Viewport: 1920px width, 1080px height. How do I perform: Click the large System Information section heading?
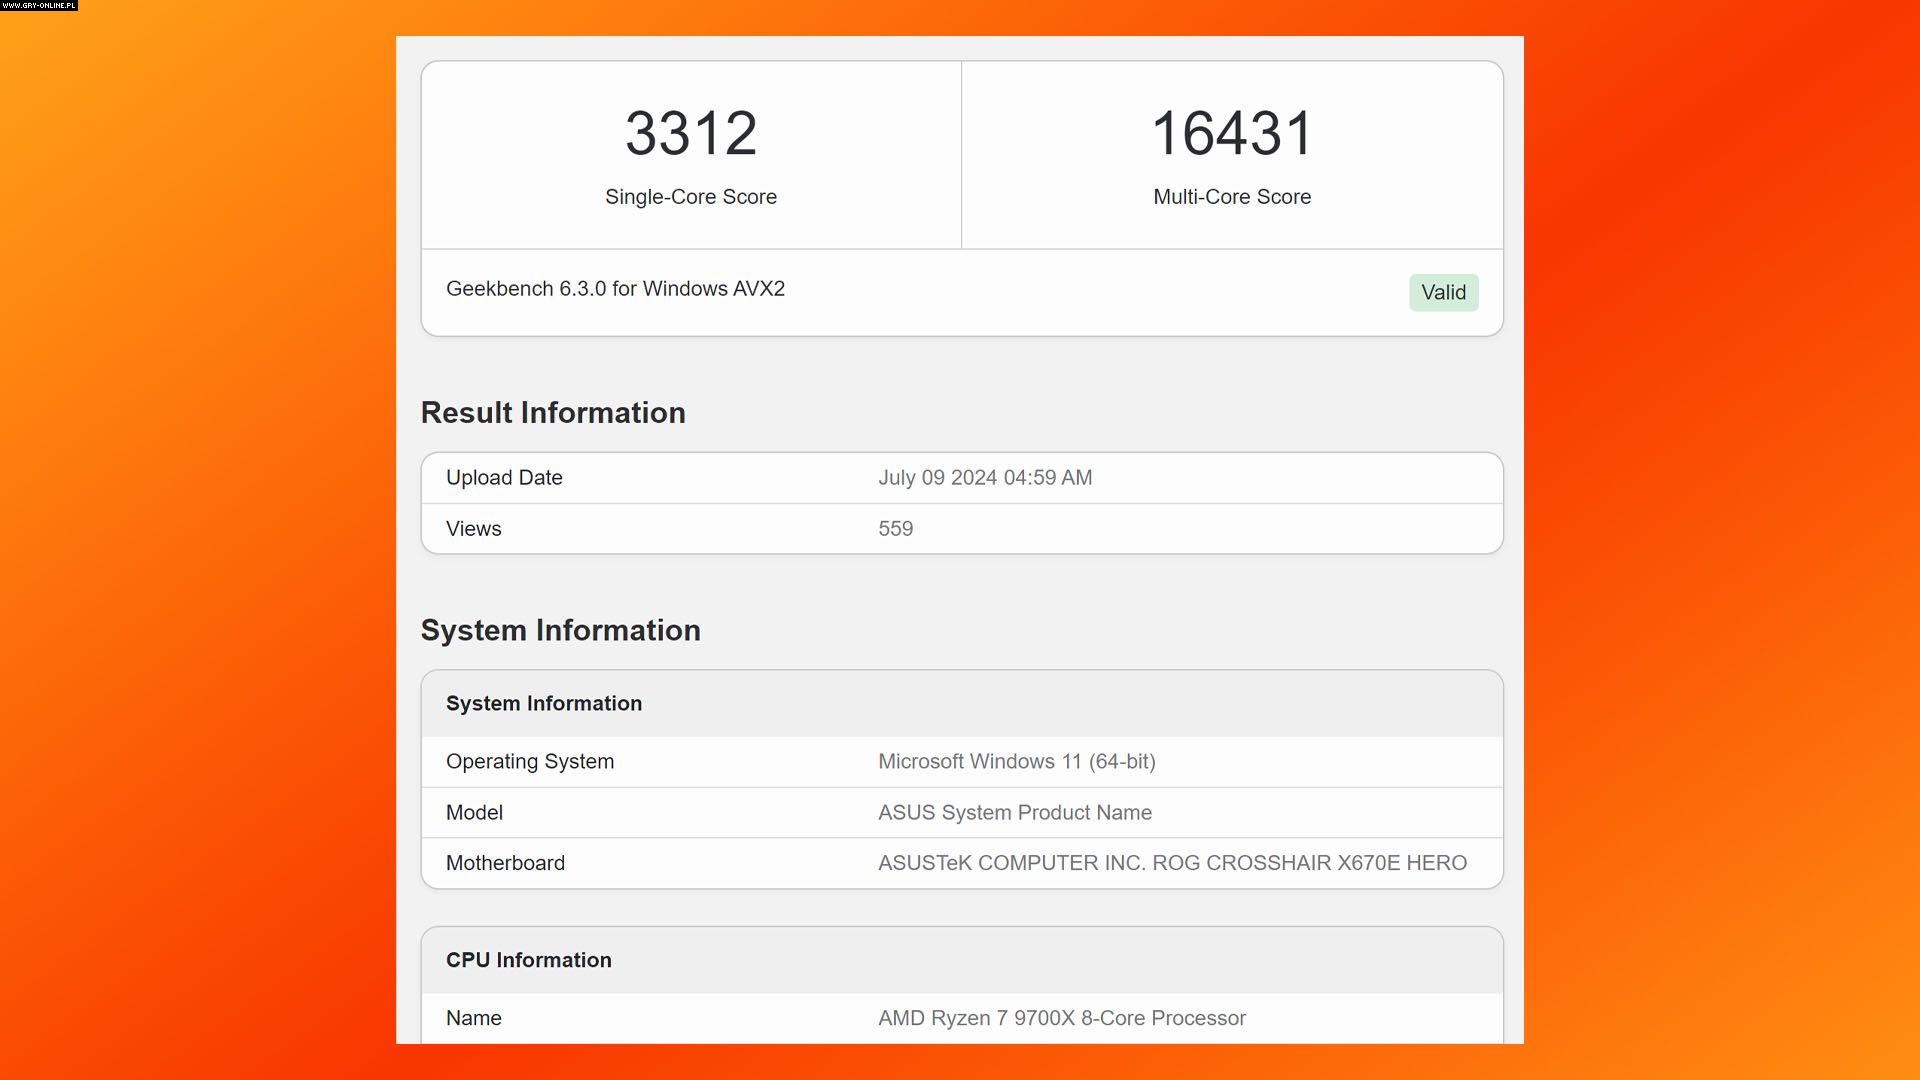[x=560, y=631]
